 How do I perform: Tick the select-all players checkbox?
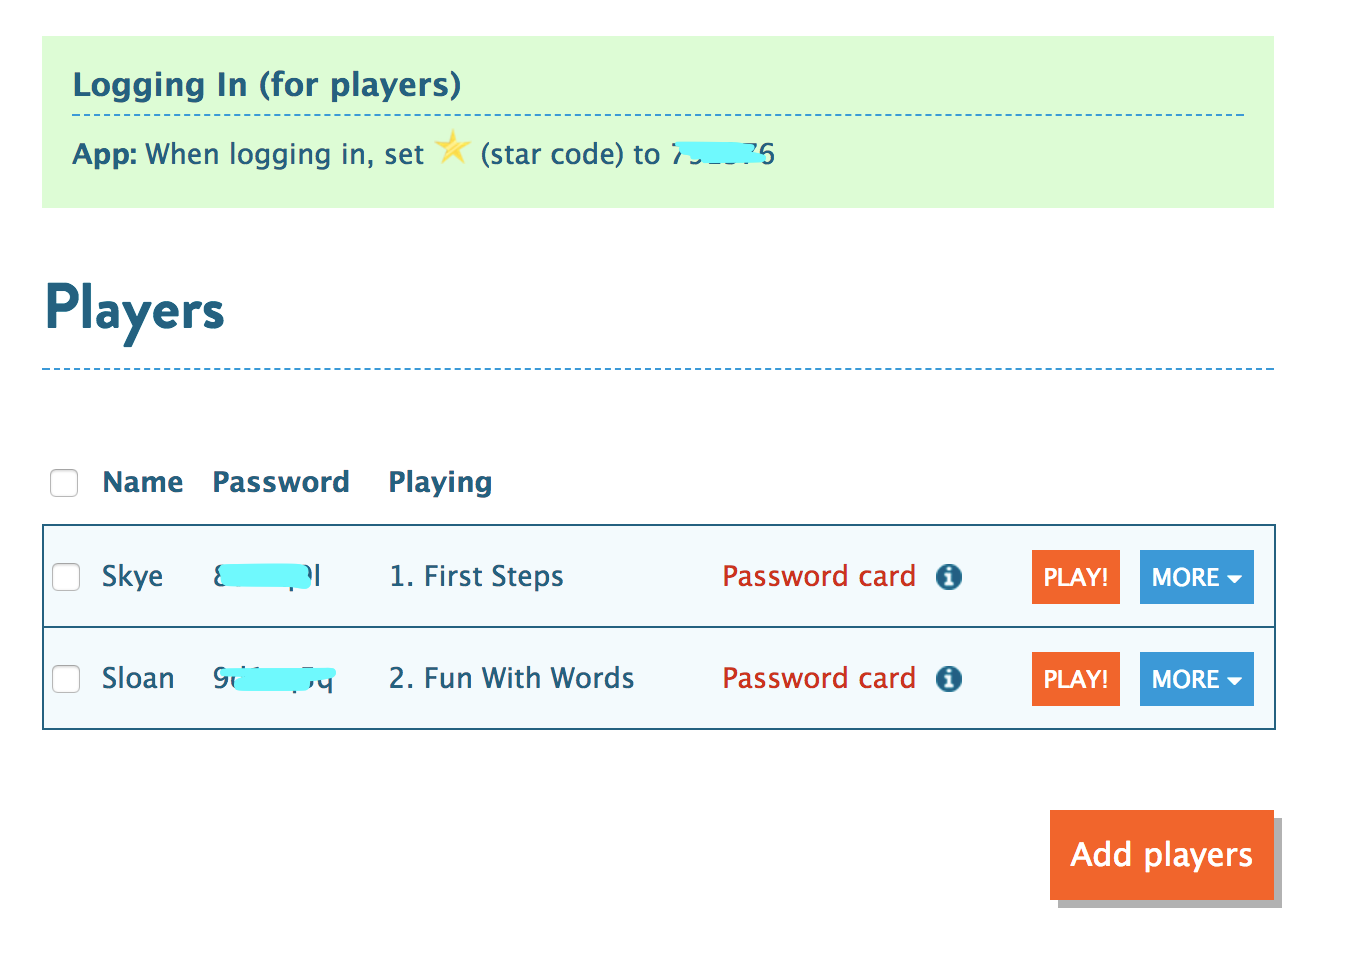point(64,483)
